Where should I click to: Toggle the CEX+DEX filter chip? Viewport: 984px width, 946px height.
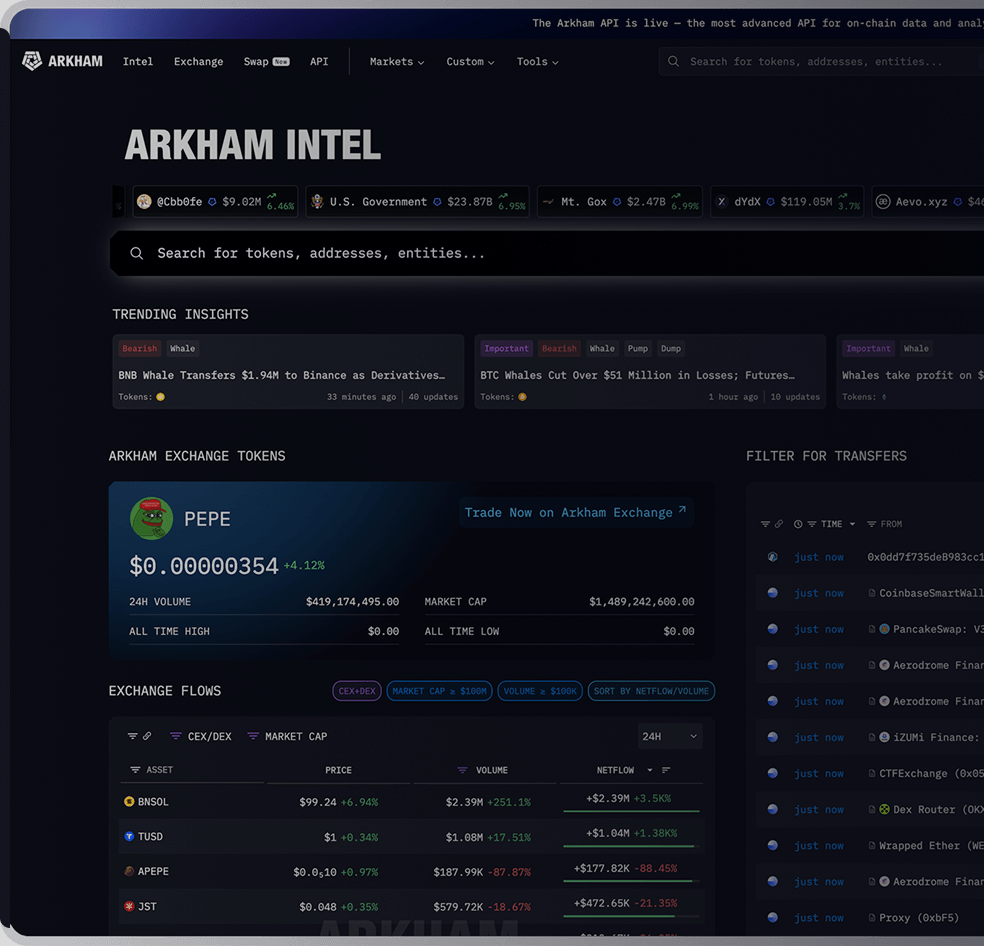coord(356,691)
